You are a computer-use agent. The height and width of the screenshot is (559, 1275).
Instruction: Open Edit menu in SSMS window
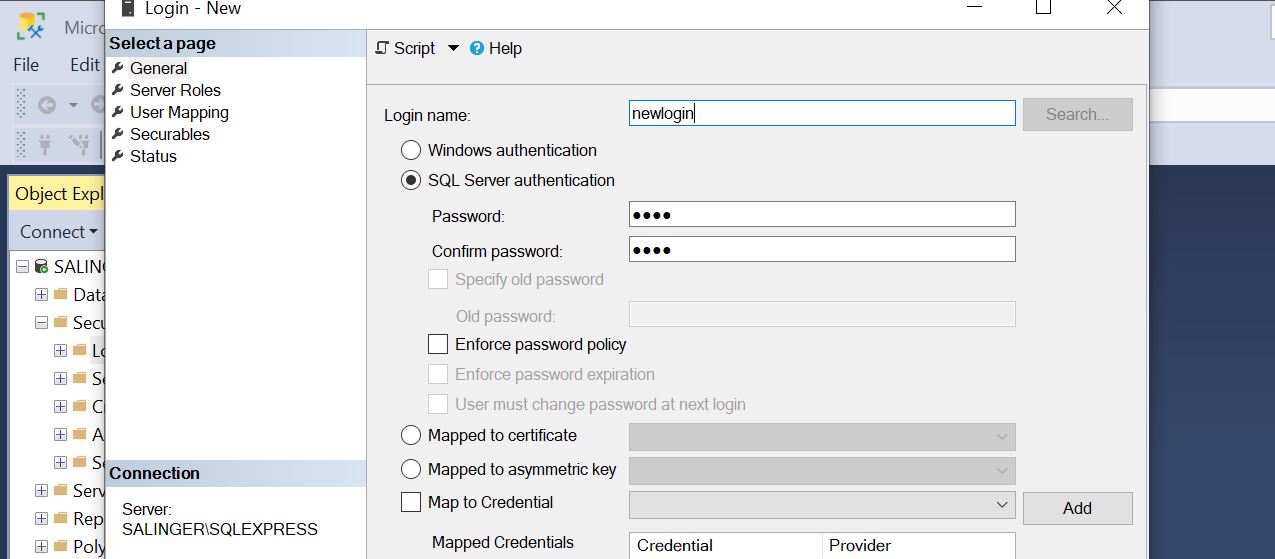click(84, 64)
